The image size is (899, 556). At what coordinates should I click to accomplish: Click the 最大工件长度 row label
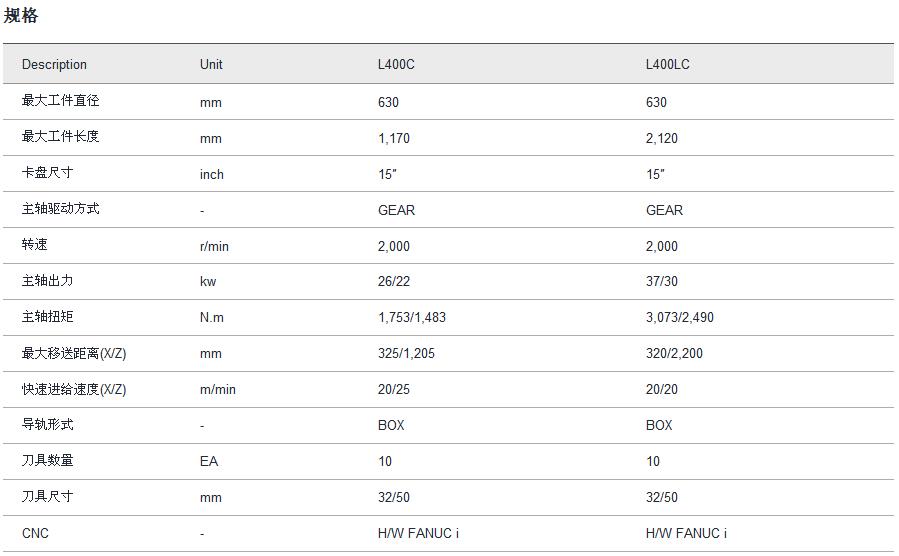tap(61, 137)
